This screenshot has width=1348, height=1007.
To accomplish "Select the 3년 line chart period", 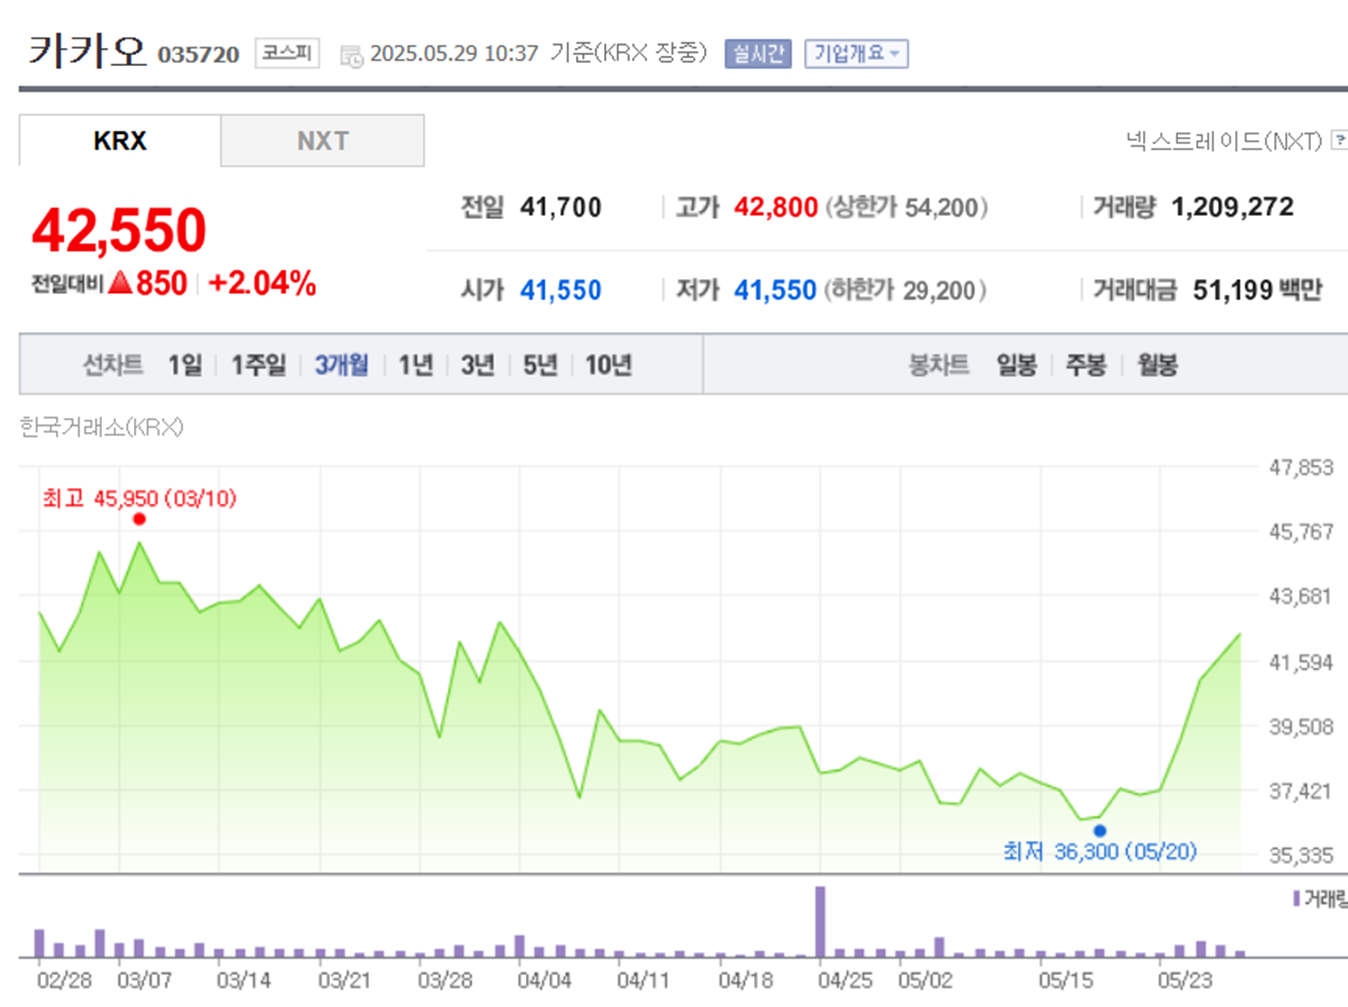I will click(478, 365).
